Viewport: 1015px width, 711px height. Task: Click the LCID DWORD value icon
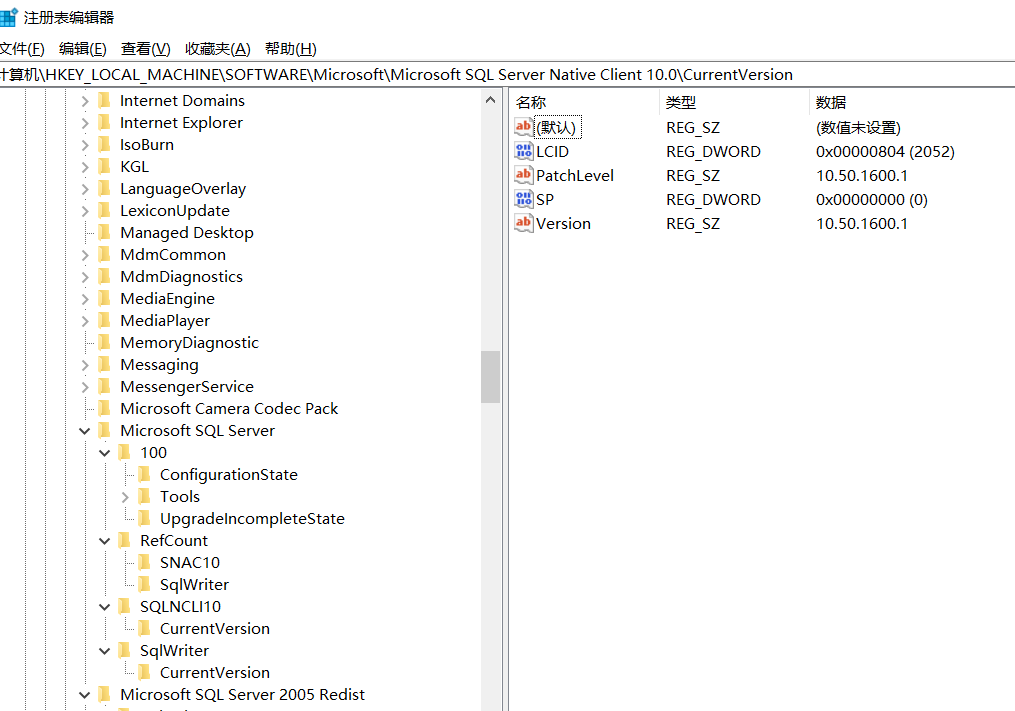[524, 151]
